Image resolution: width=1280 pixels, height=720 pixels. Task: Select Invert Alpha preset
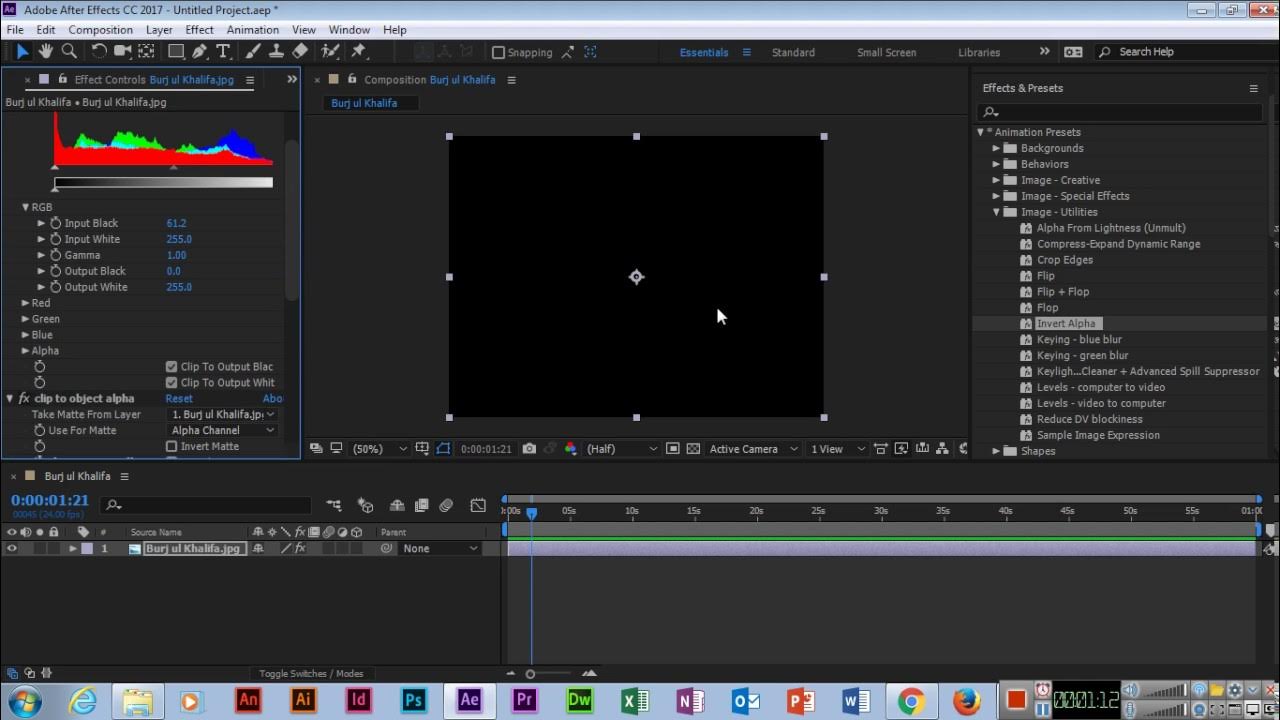pyautogui.click(x=1066, y=324)
